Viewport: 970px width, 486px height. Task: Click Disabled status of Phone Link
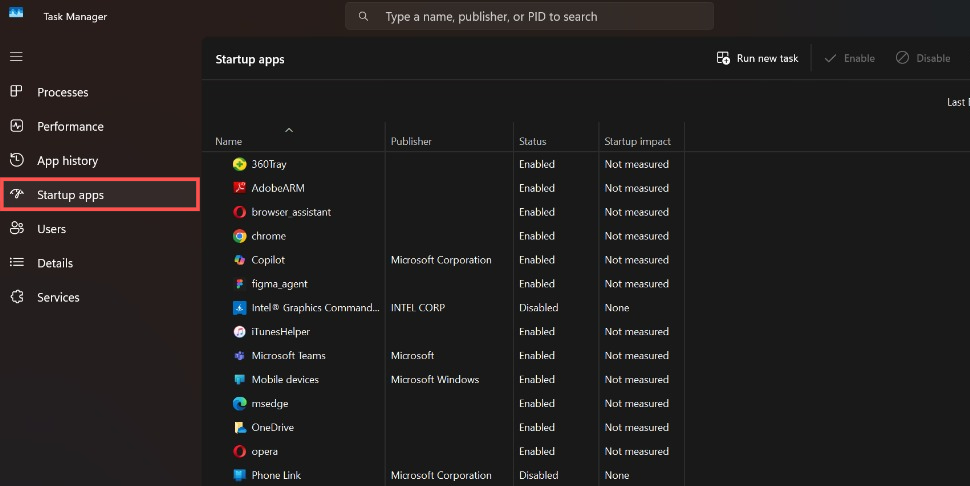(538, 475)
